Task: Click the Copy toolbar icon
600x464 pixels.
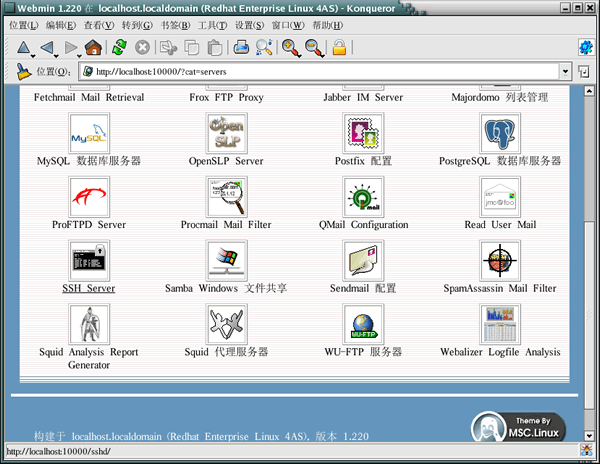Action: pyautogui.click(x=192, y=47)
